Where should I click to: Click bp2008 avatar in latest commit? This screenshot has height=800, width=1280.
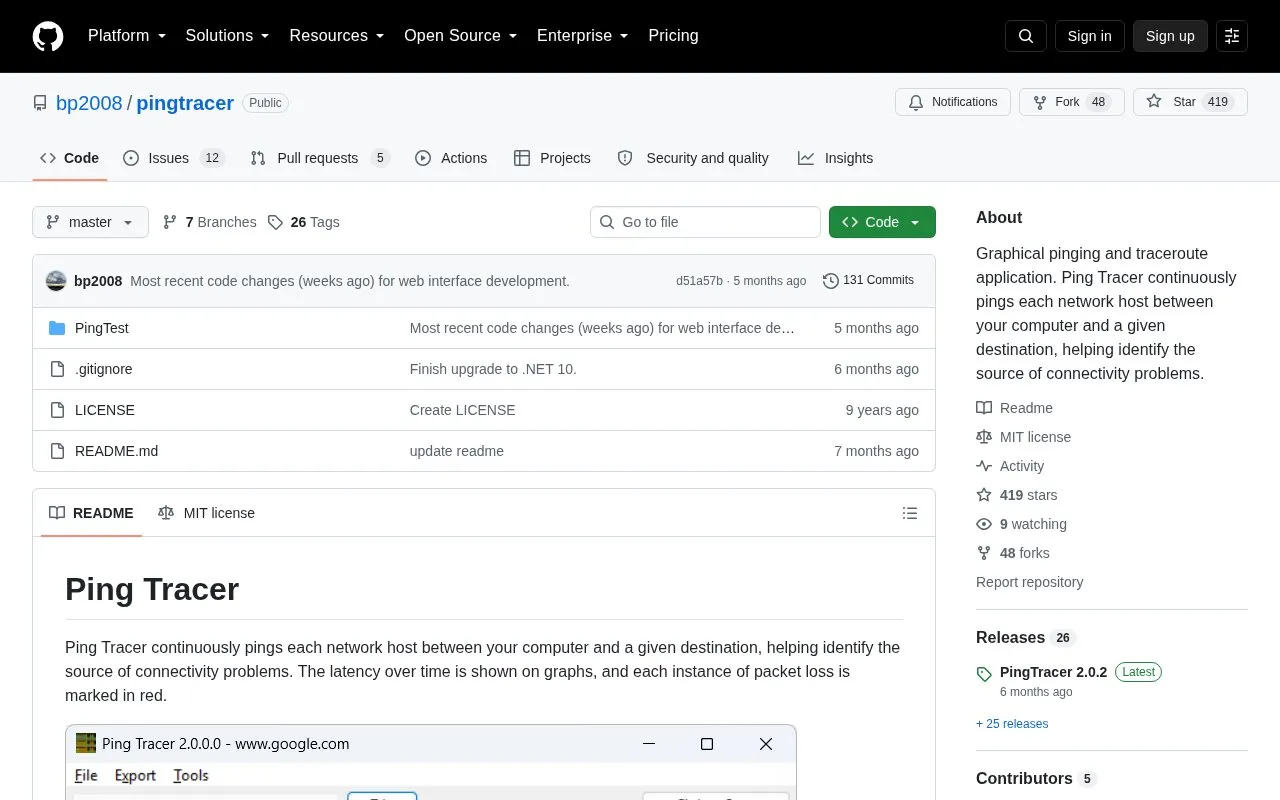coord(56,281)
